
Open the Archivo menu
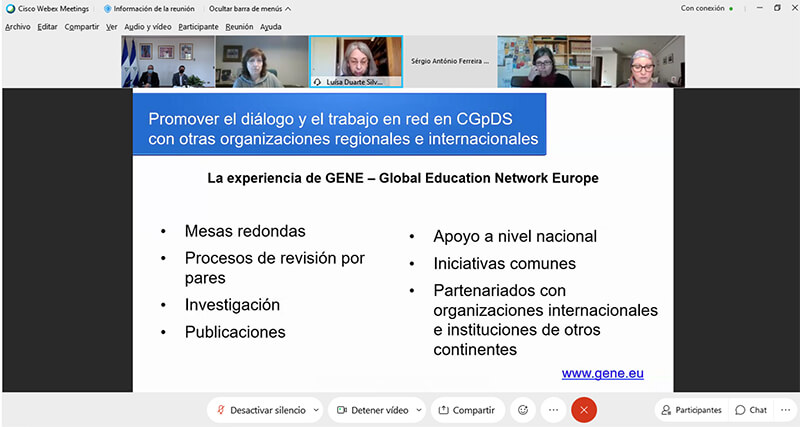point(18,27)
